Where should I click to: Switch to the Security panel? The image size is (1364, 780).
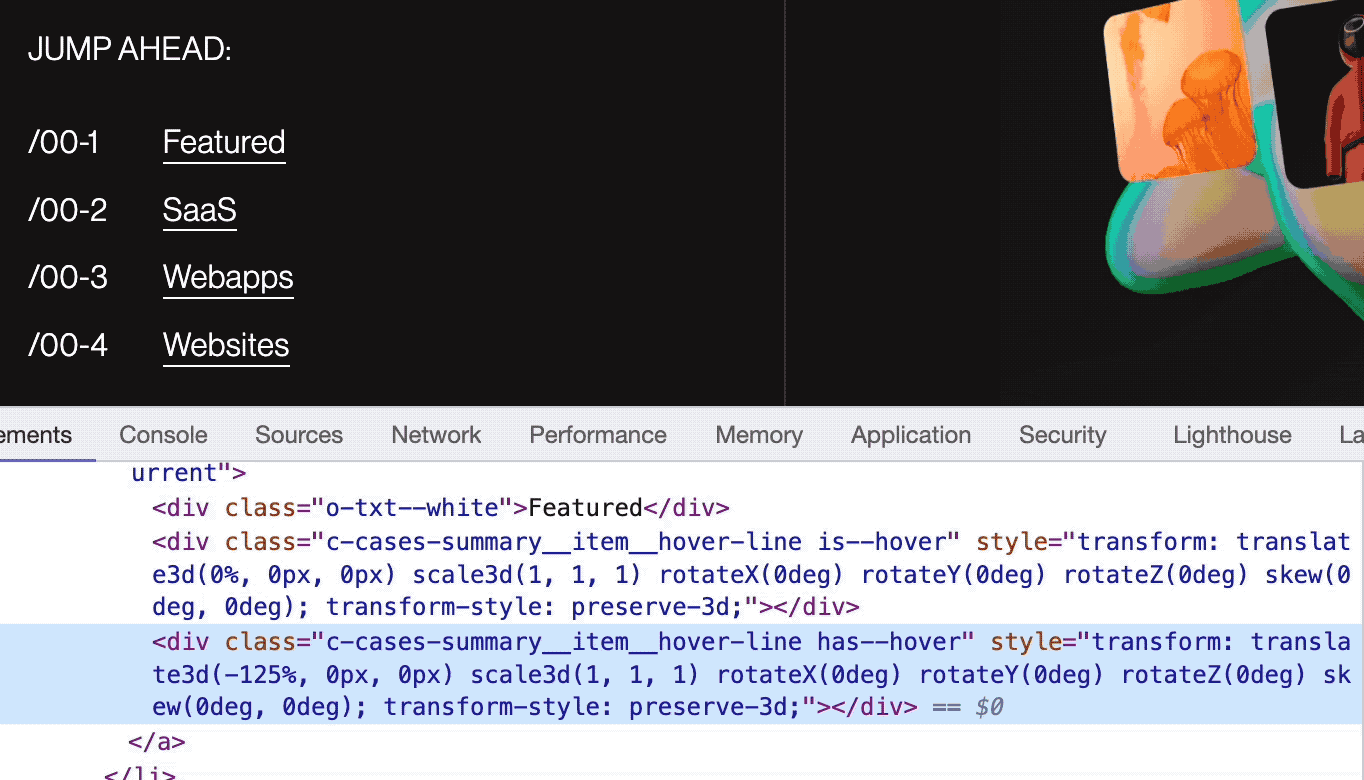pos(1062,435)
